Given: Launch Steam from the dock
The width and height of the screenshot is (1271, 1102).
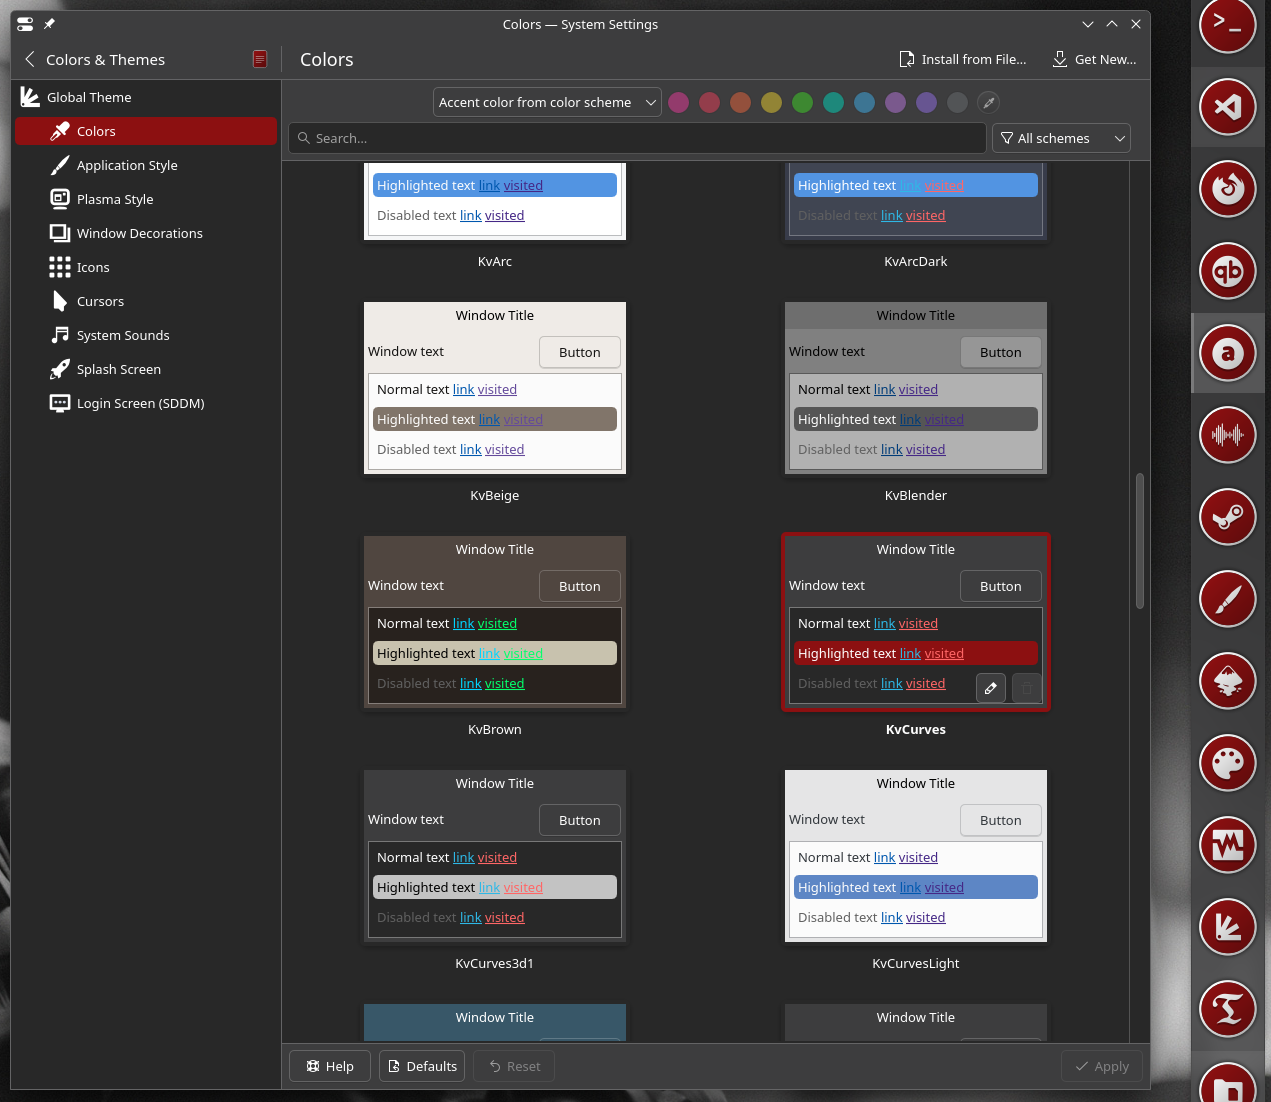Looking at the screenshot, I should (1227, 517).
